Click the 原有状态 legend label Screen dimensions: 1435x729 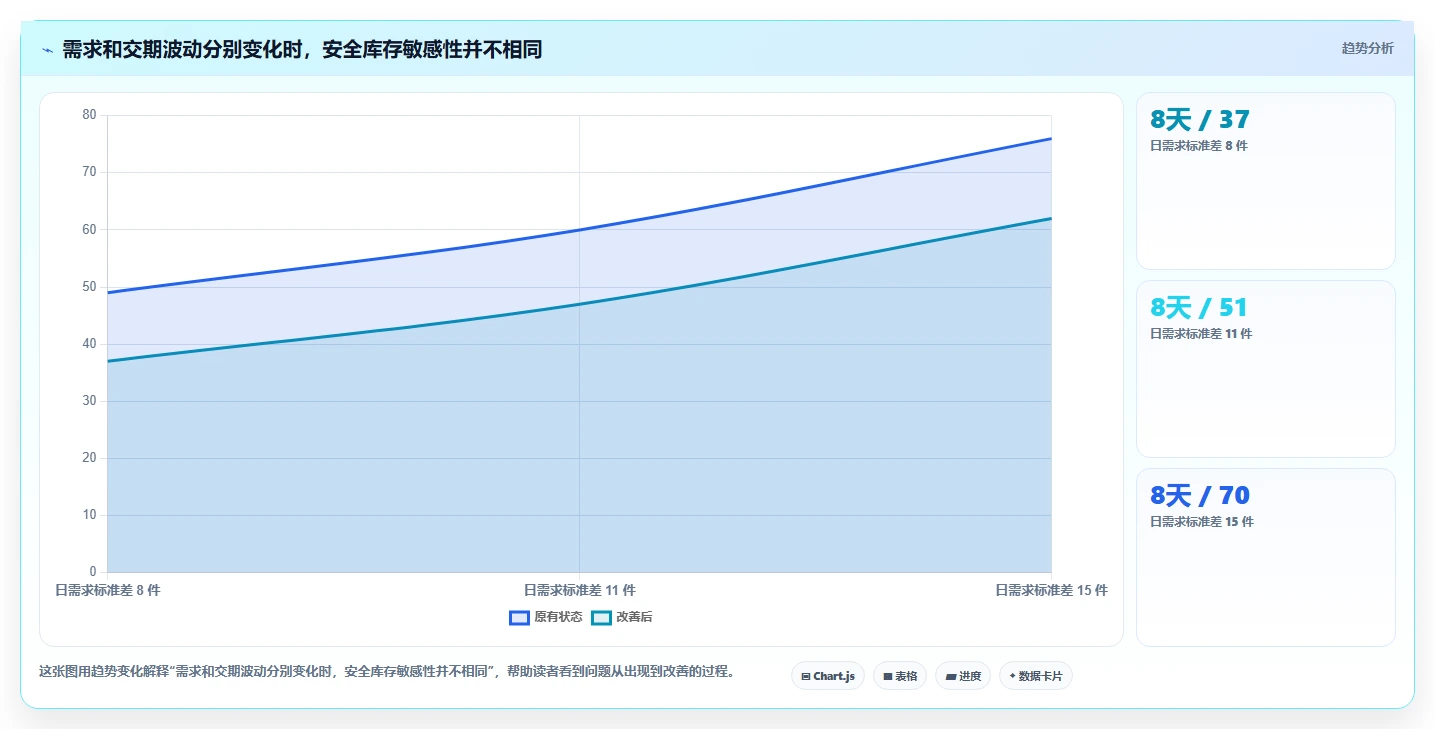pyautogui.click(x=558, y=618)
